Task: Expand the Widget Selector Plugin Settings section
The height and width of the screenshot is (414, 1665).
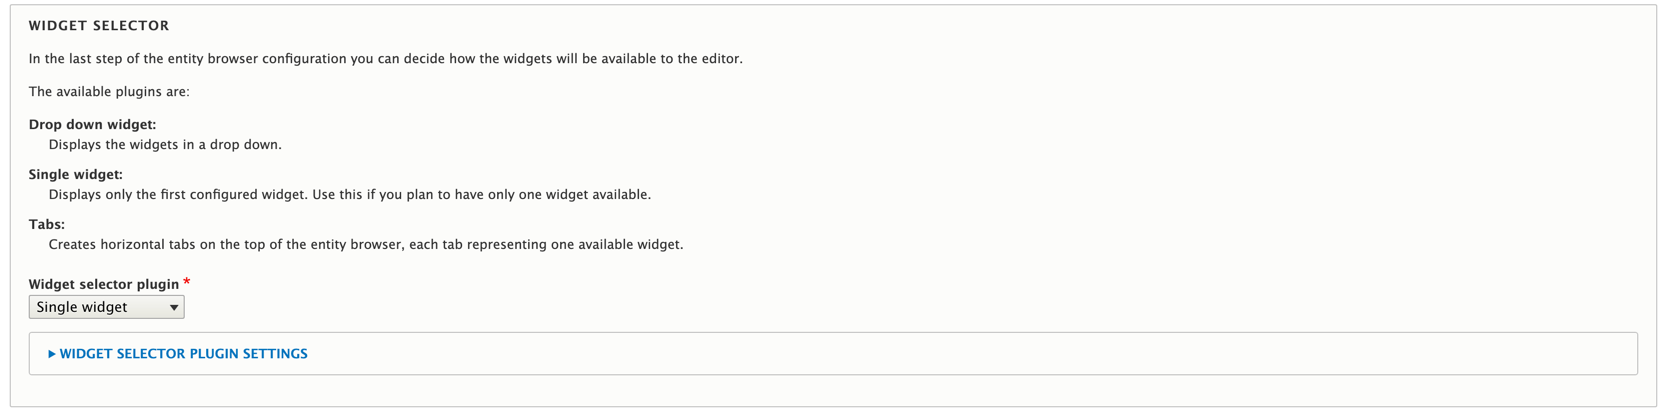Action: tap(183, 354)
